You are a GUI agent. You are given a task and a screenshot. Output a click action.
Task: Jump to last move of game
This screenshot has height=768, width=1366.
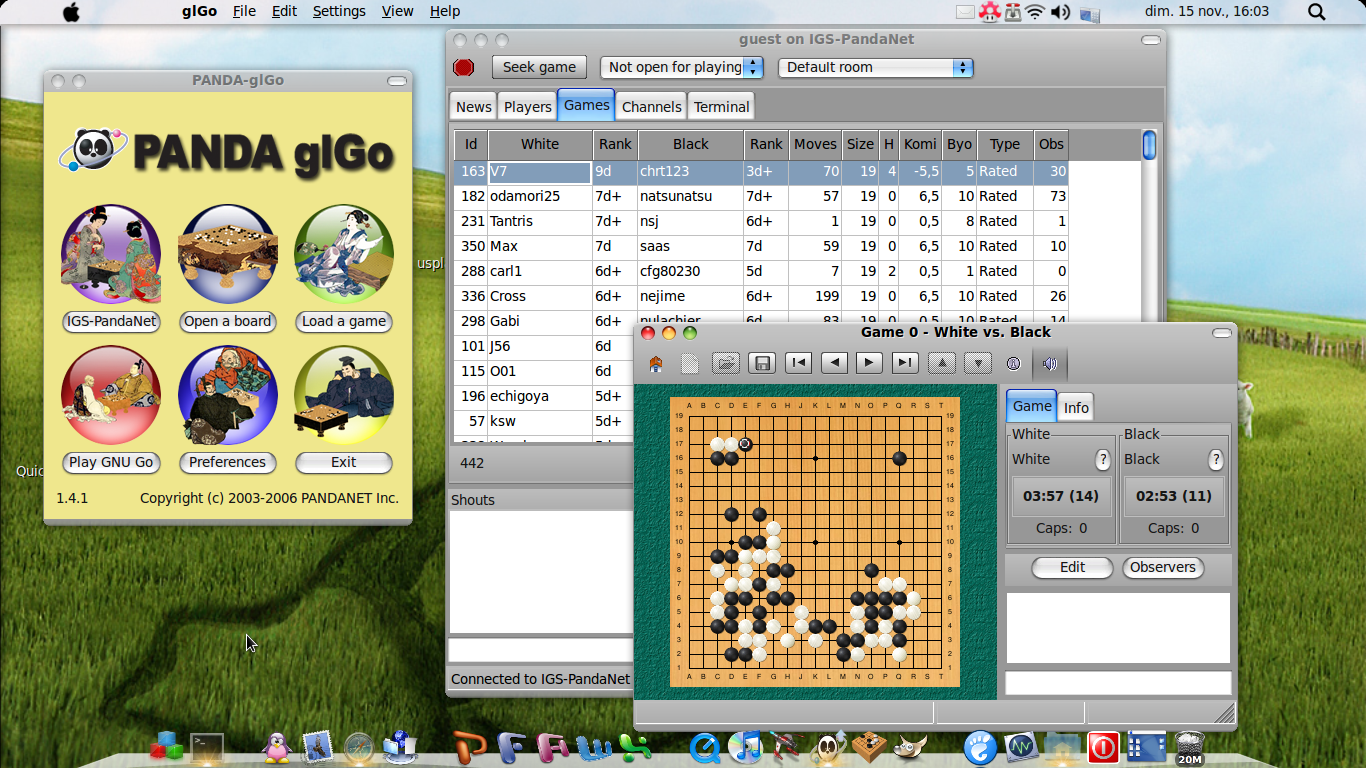905,363
